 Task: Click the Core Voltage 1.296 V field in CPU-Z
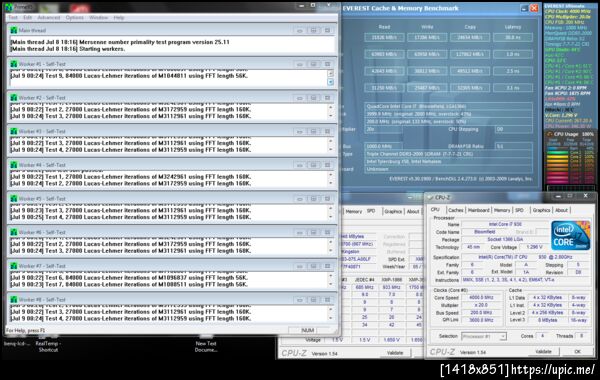534,247
